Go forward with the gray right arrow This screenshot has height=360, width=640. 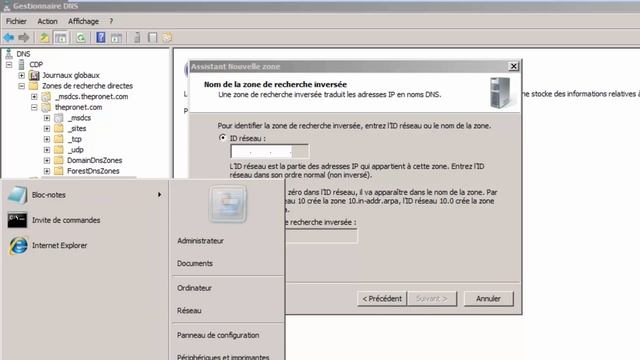pos(24,38)
